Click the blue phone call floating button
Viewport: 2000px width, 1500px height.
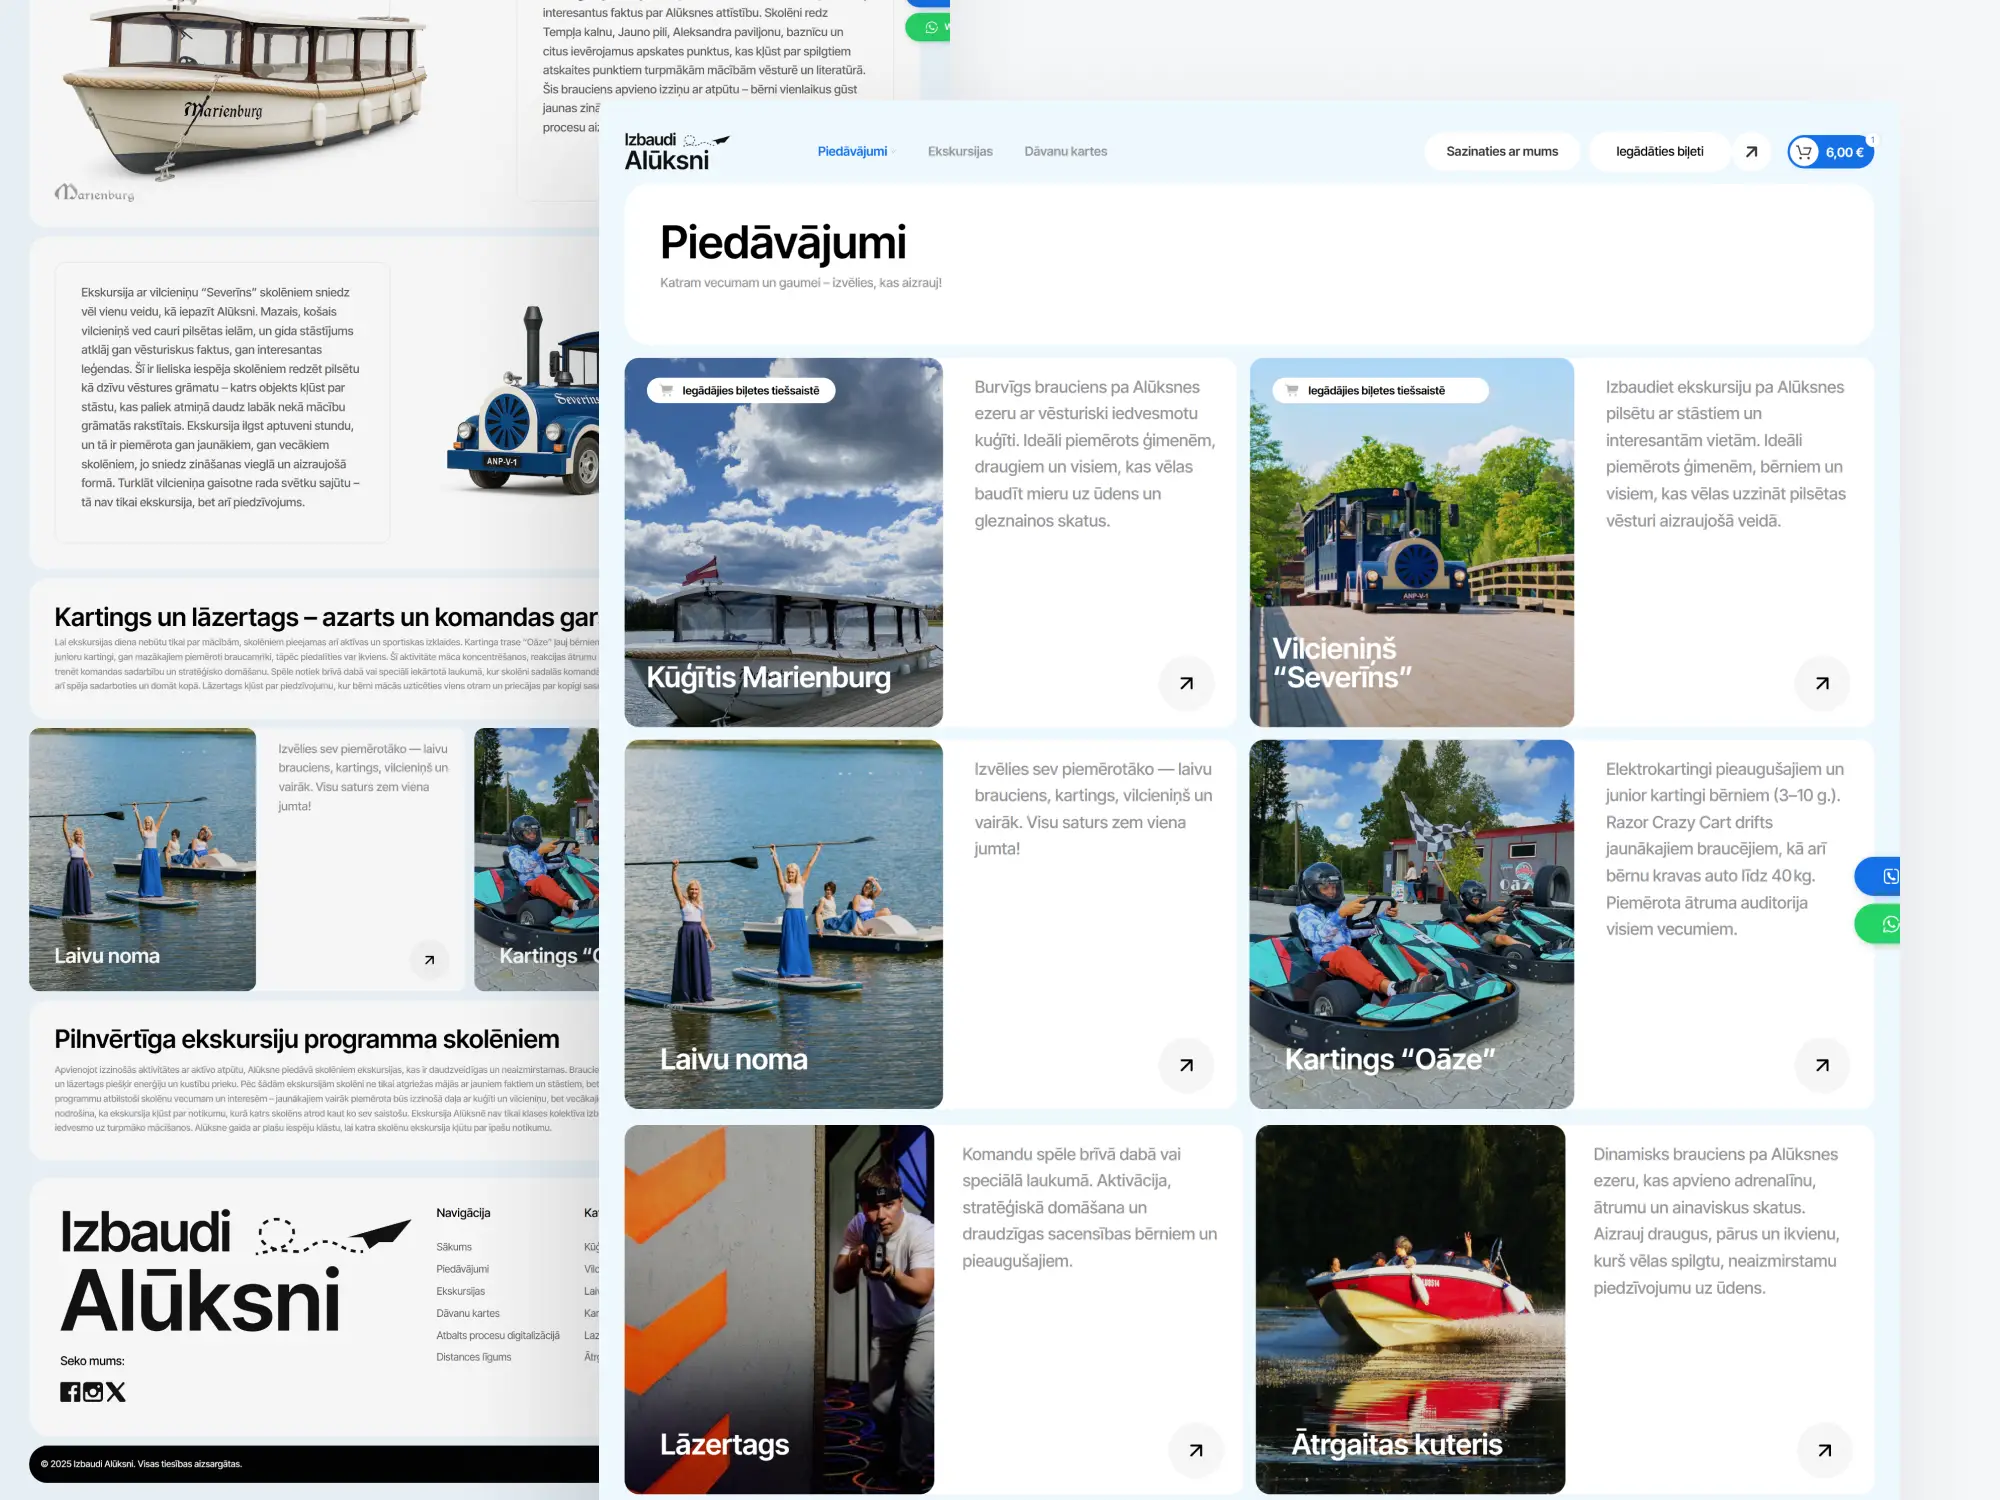pos(1882,877)
